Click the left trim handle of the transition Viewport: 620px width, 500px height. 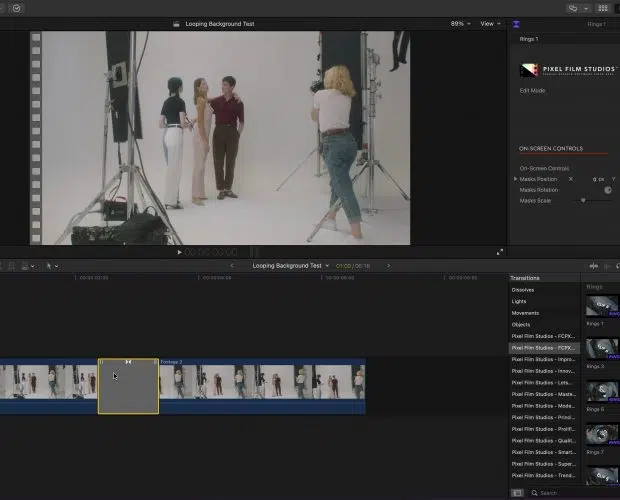101,362
